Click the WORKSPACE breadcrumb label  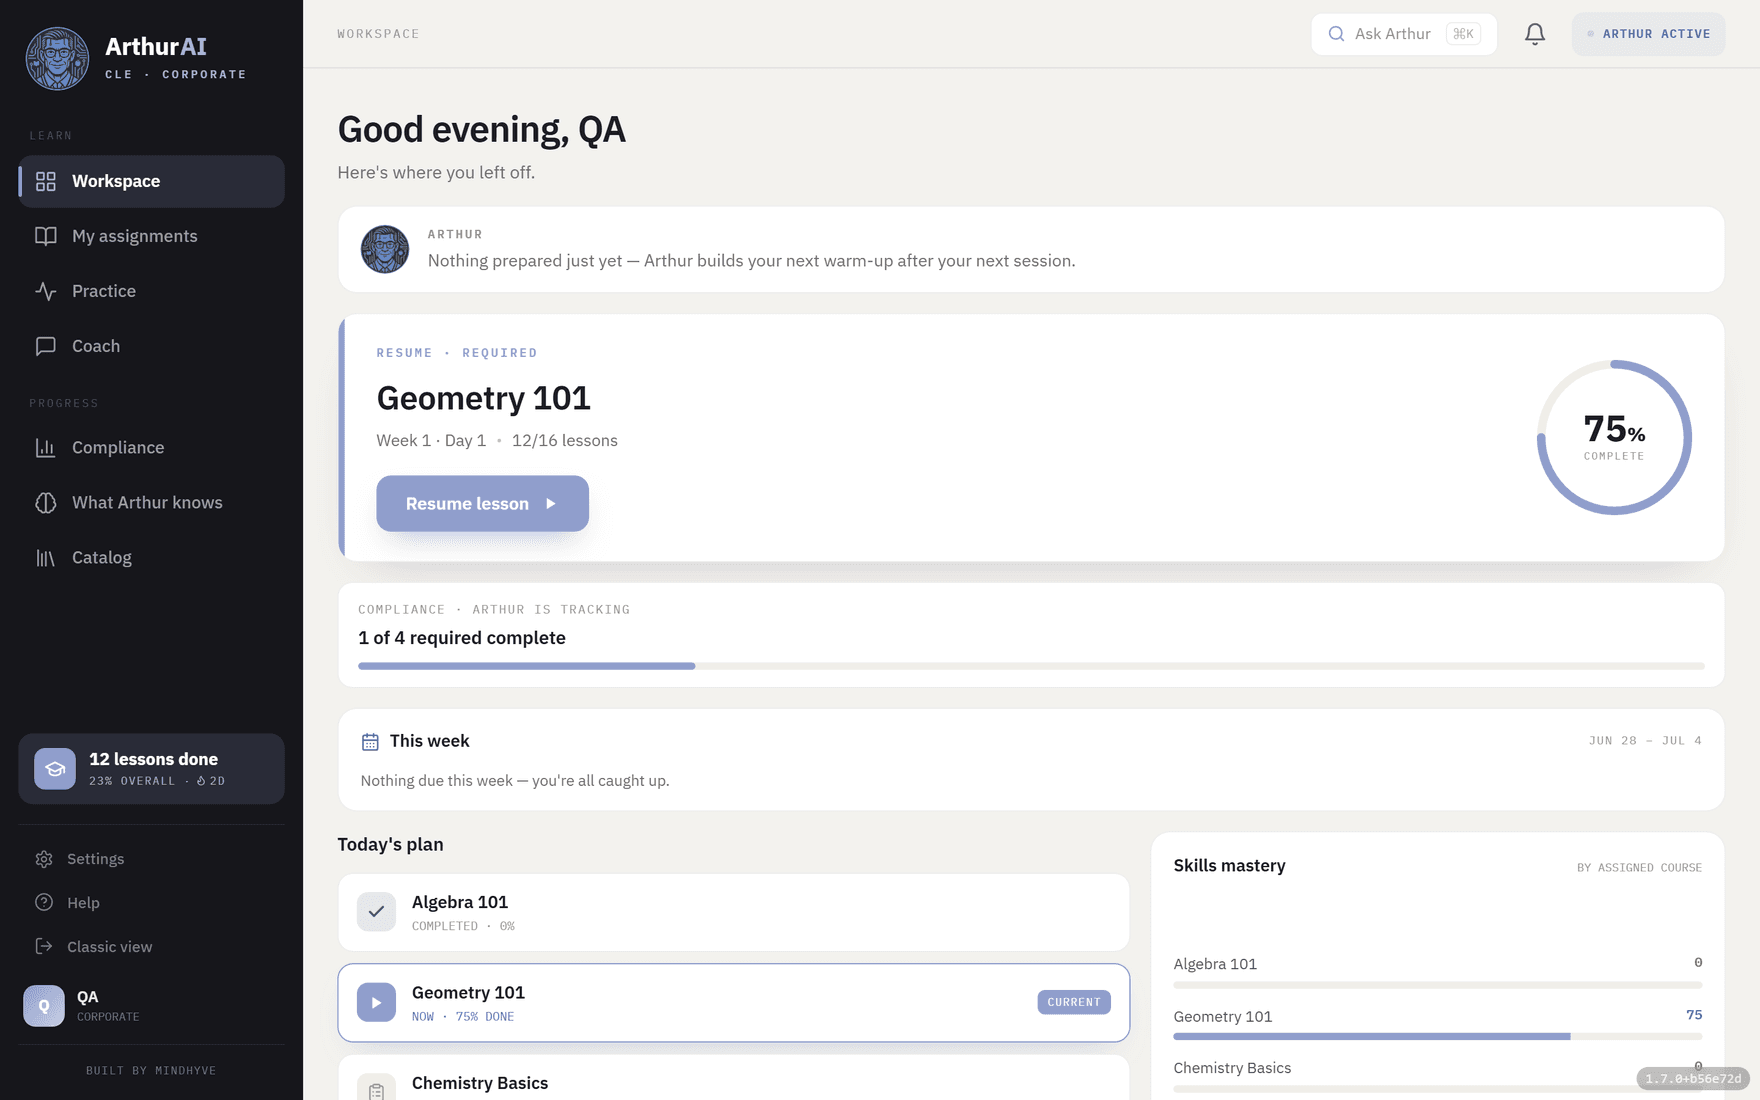tap(378, 34)
